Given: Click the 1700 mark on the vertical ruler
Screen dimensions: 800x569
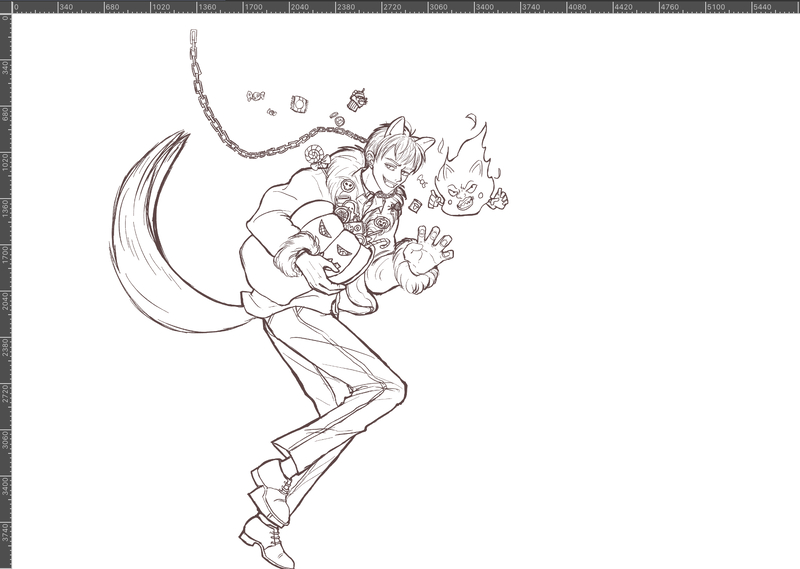Looking at the screenshot, I should pyautogui.click(x=6, y=254).
